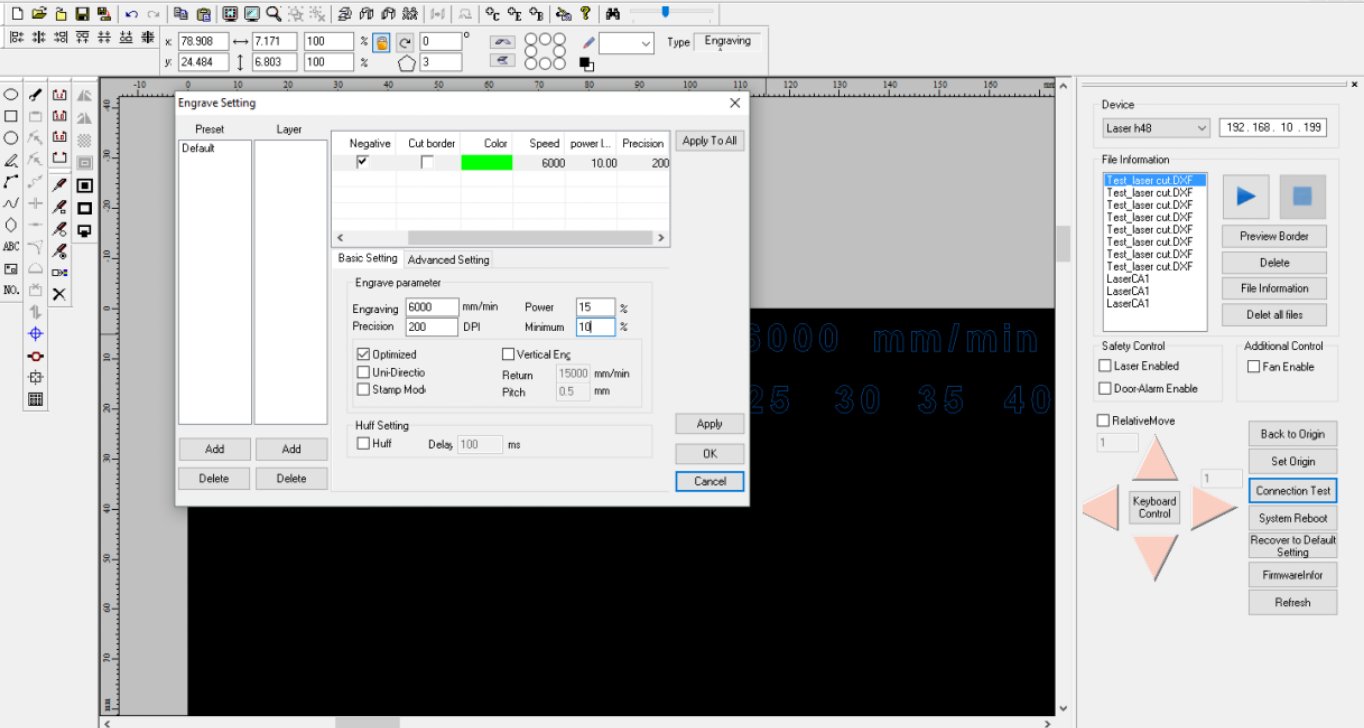
Task: Click the right arrow jog button
Action: coord(1214,508)
